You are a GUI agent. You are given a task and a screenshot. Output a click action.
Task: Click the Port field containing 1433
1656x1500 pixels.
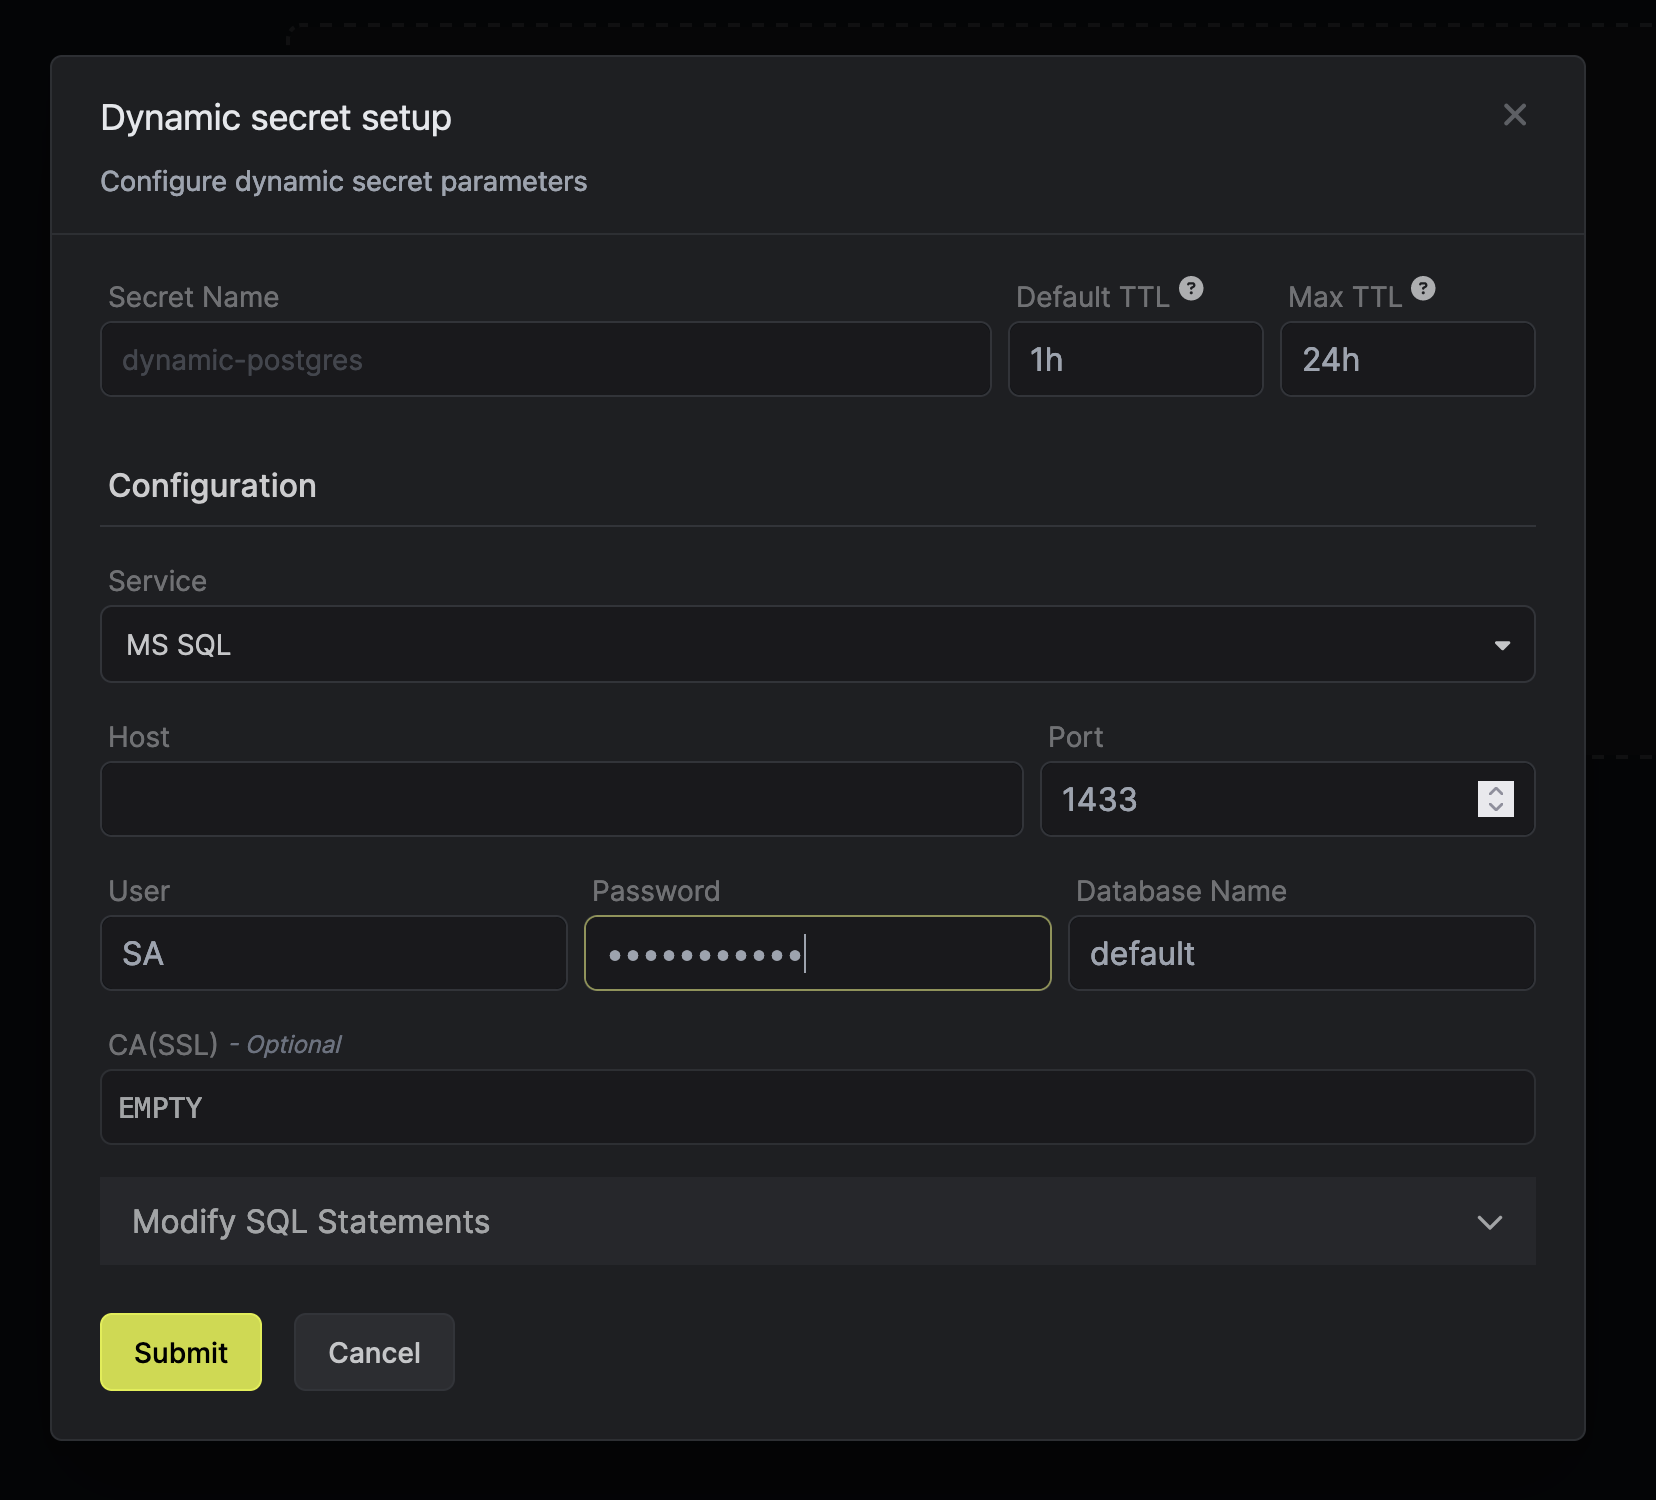click(x=1288, y=799)
